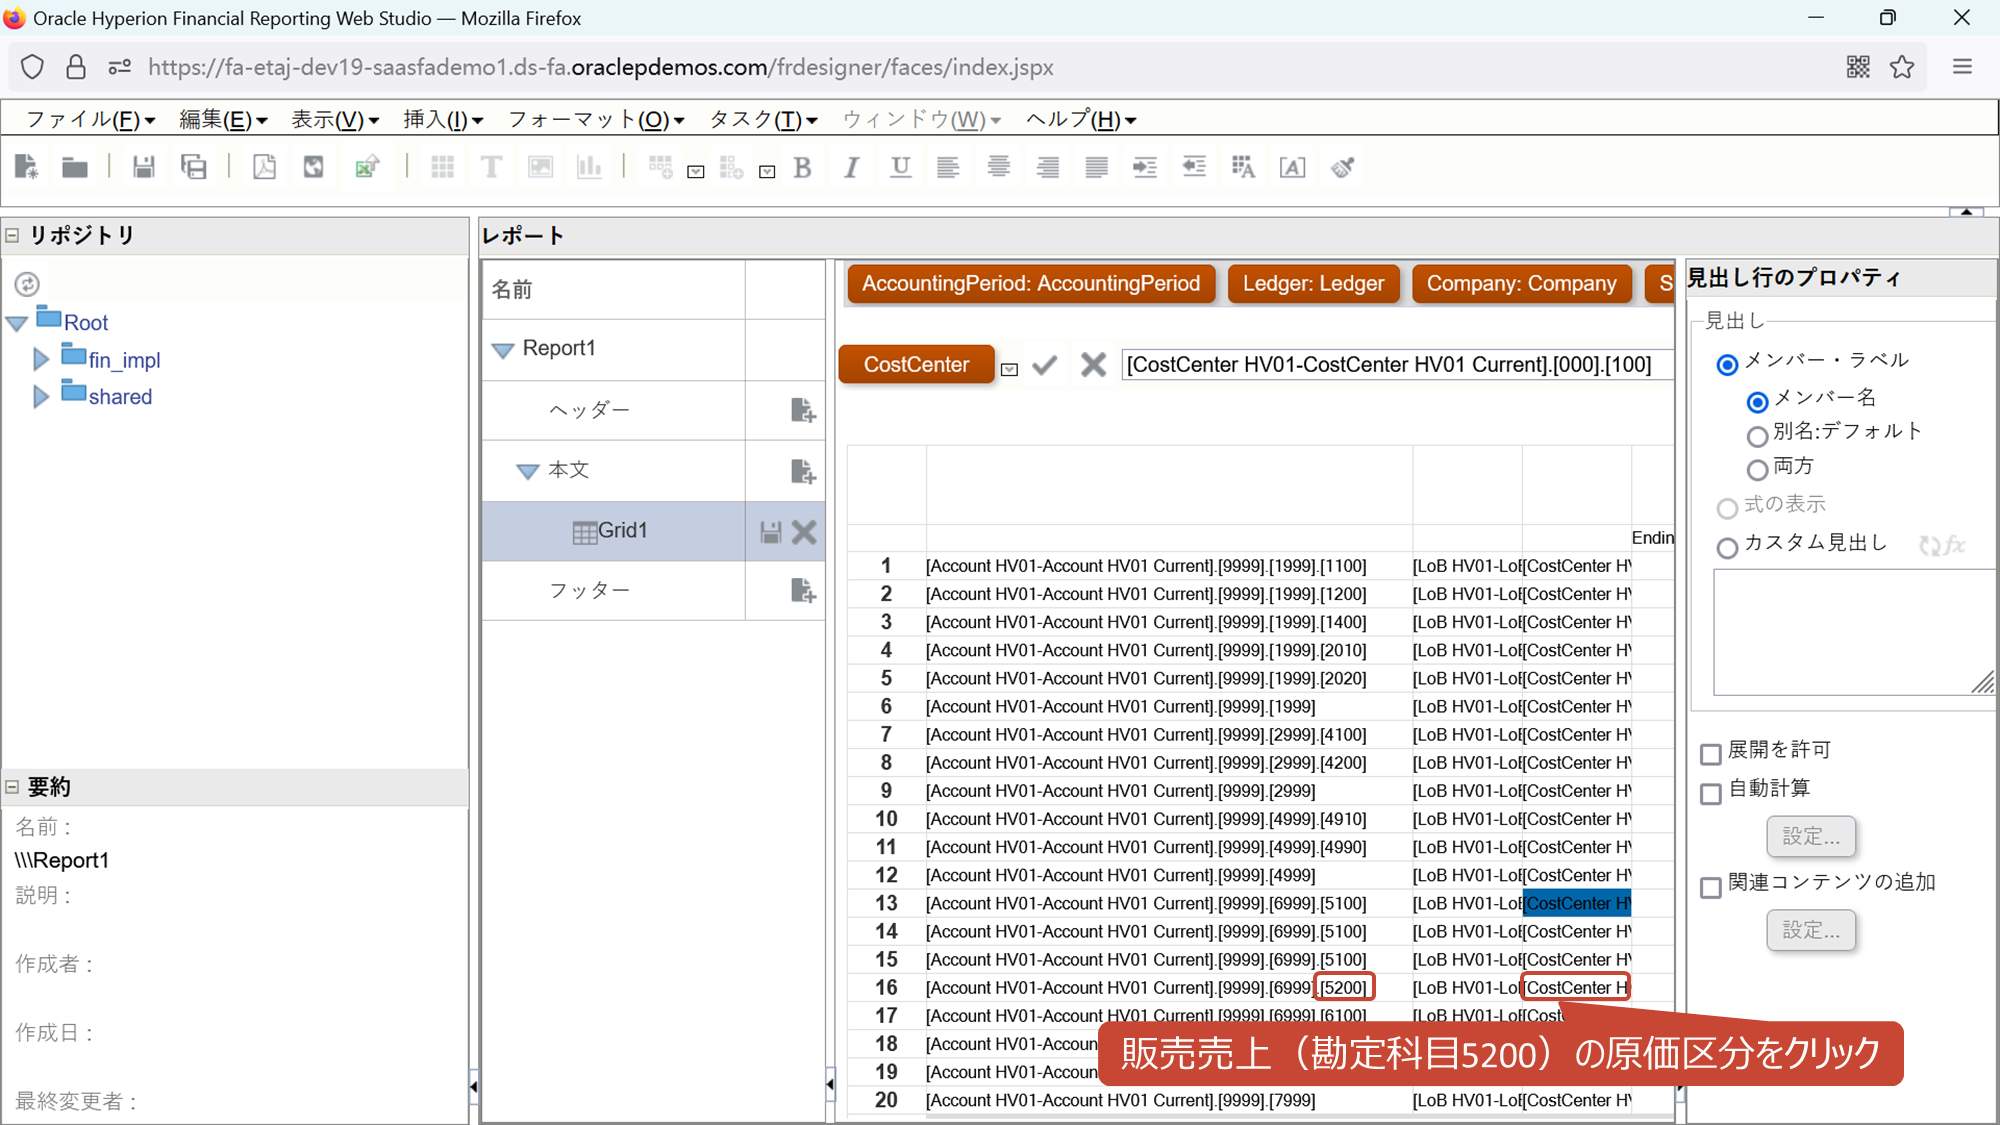Check the 自動計算 checkbox
Screen dimensions: 2000x1125
[1711, 793]
